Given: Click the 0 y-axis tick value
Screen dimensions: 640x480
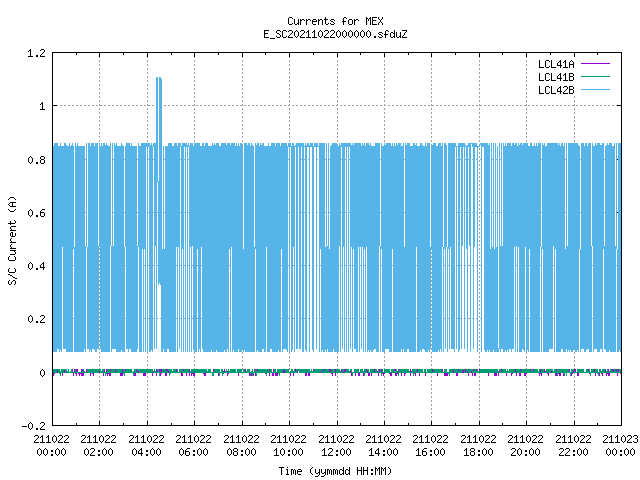Looking at the screenshot, I should coord(42,373).
